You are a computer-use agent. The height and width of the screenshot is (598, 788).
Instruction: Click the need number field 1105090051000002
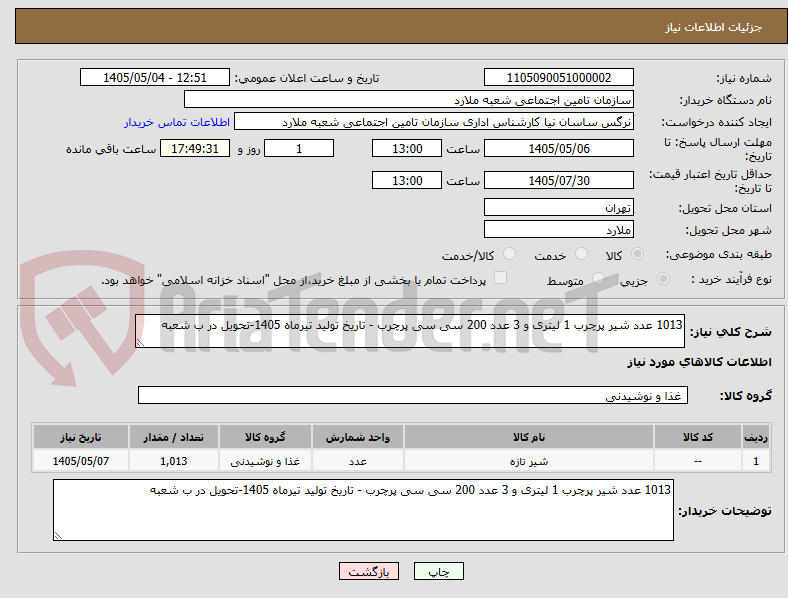click(x=559, y=77)
